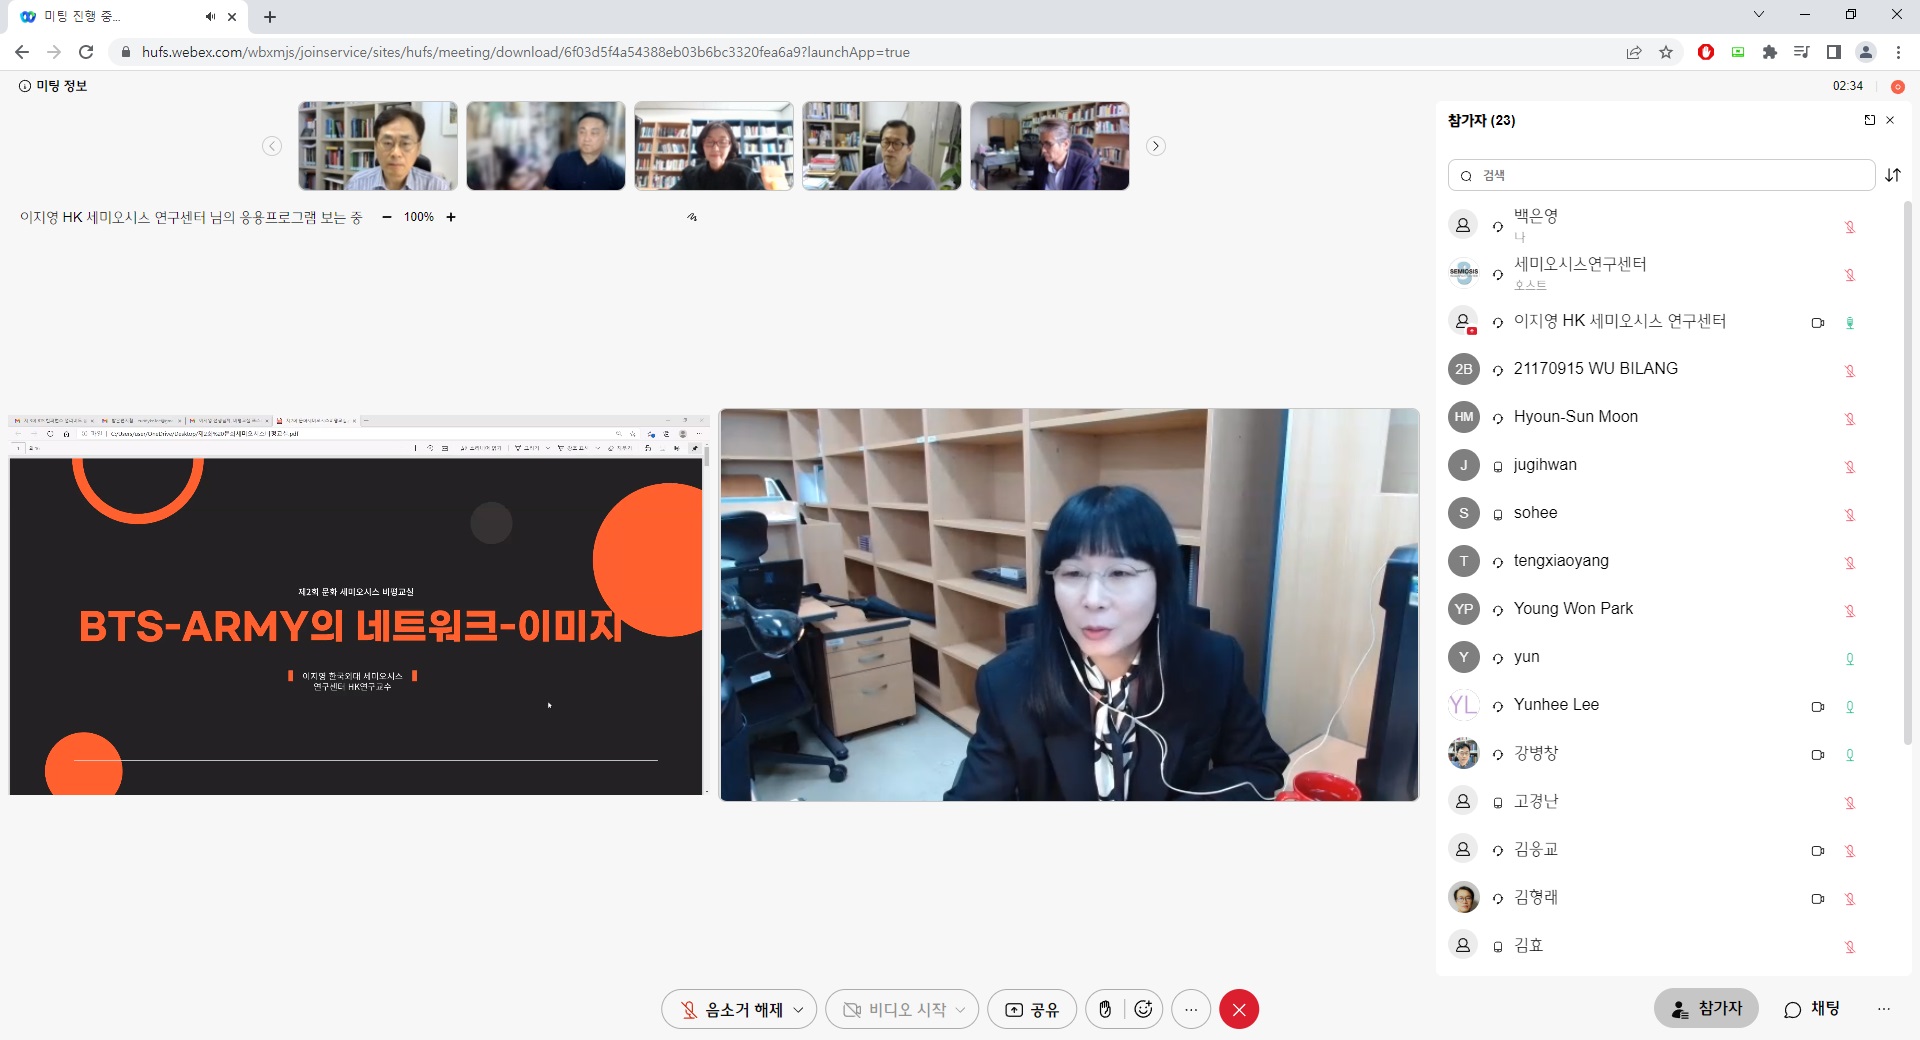Open Chrome menu three dots
The image size is (1920, 1040).
pos(1898,52)
